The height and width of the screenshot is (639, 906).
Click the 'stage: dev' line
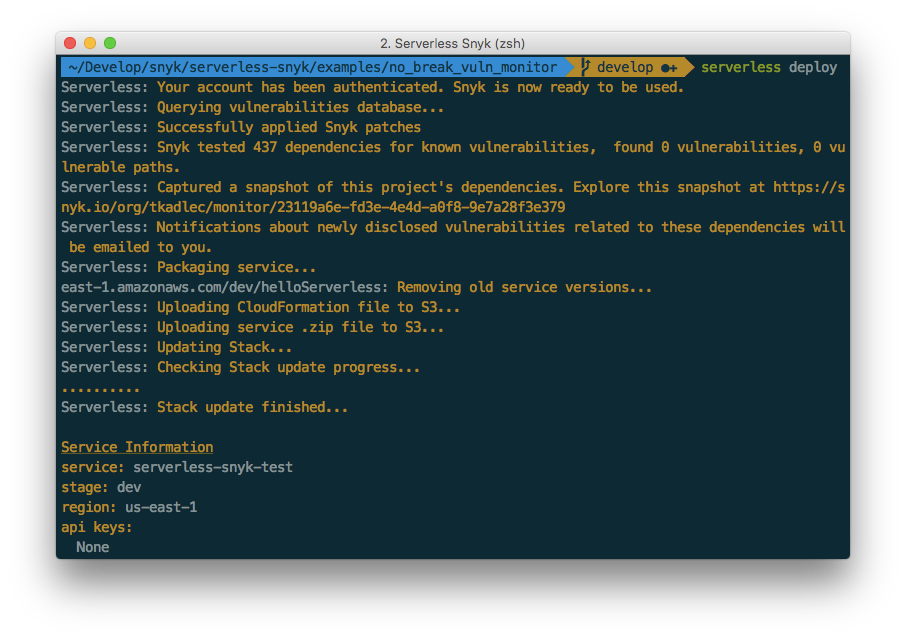point(101,487)
